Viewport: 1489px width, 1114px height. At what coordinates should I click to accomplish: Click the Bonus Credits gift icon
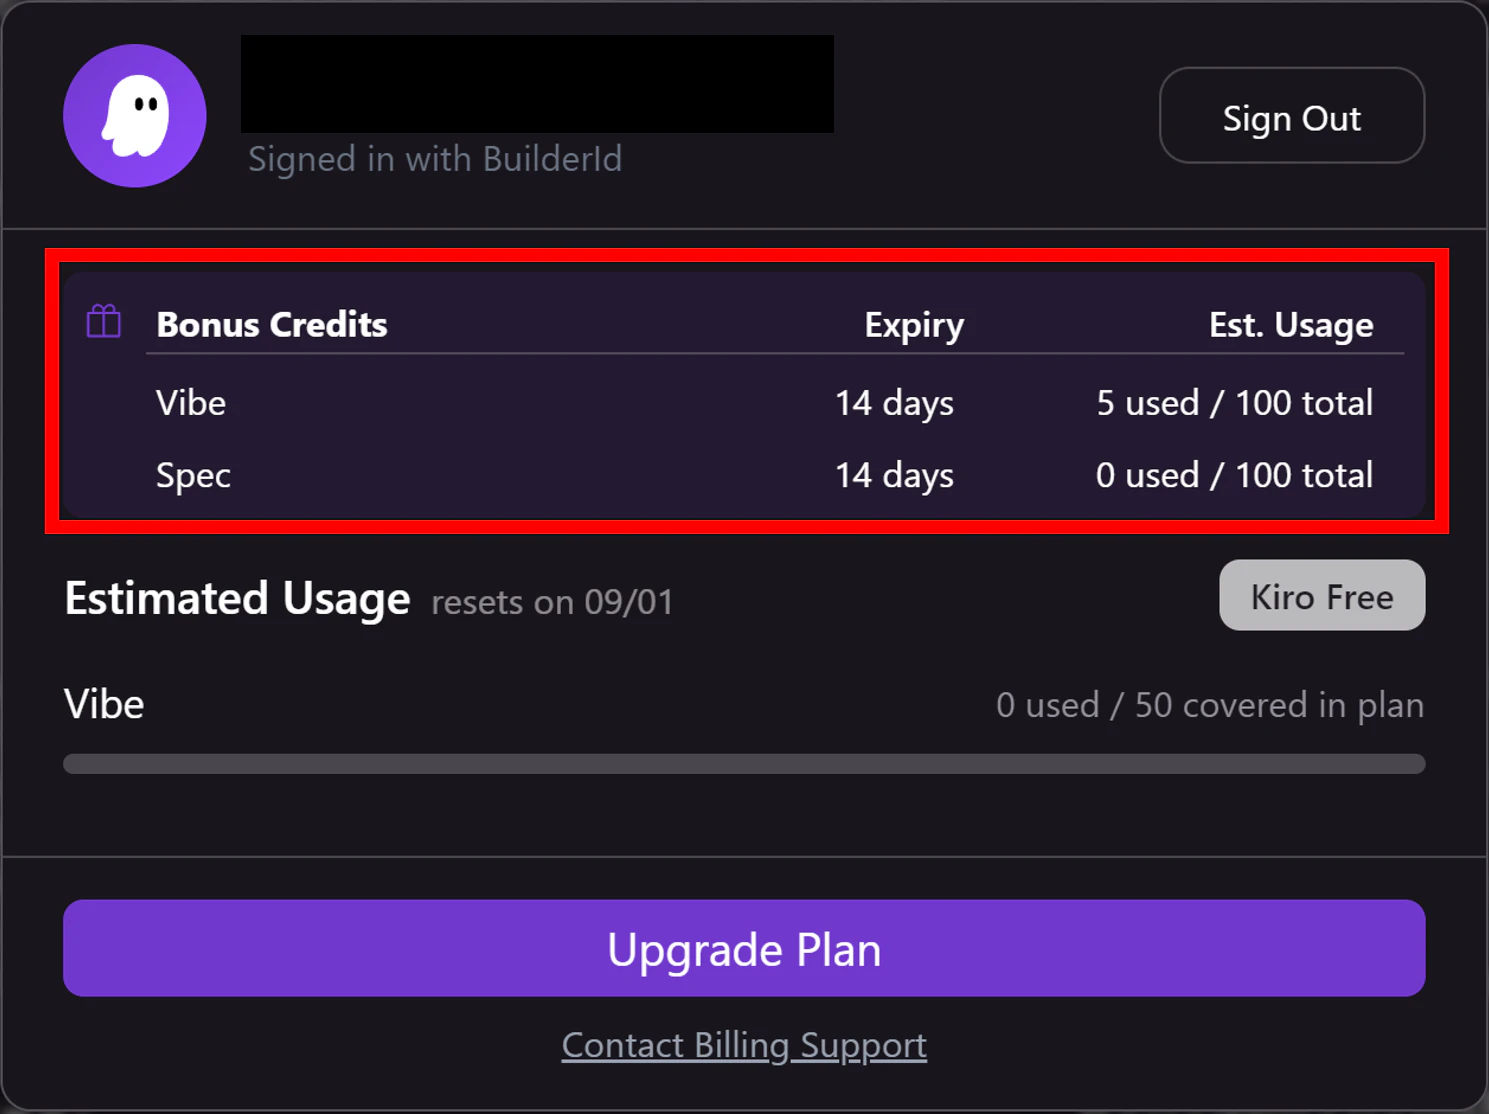coord(104,322)
